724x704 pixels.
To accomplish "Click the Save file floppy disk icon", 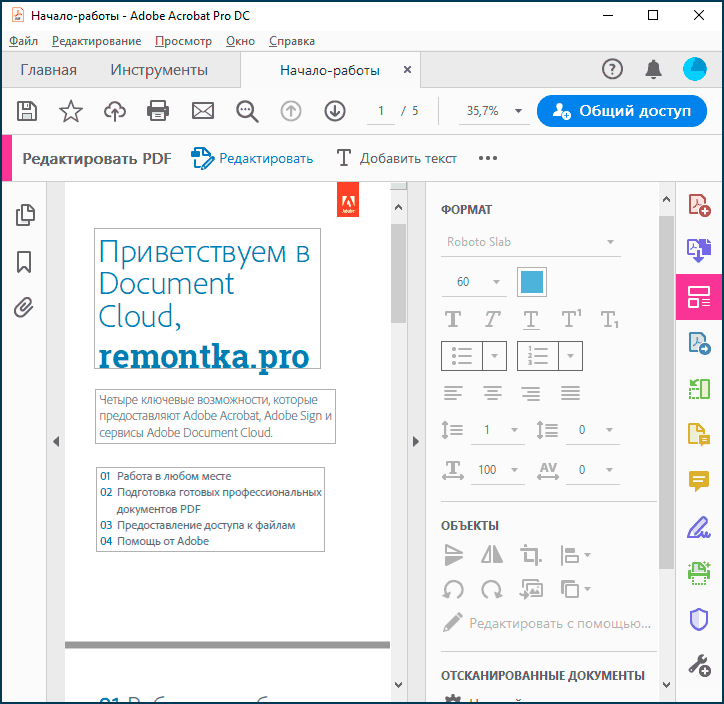I will pyautogui.click(x=27, y=111).
